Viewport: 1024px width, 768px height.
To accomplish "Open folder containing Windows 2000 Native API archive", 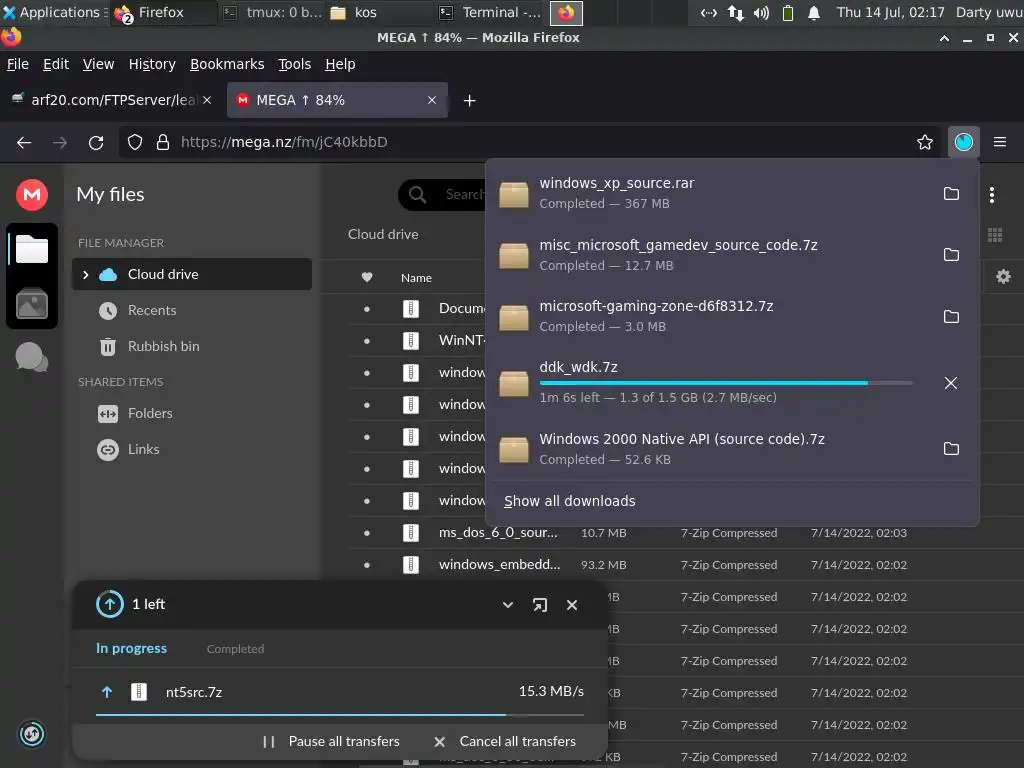I will point(951,449).
